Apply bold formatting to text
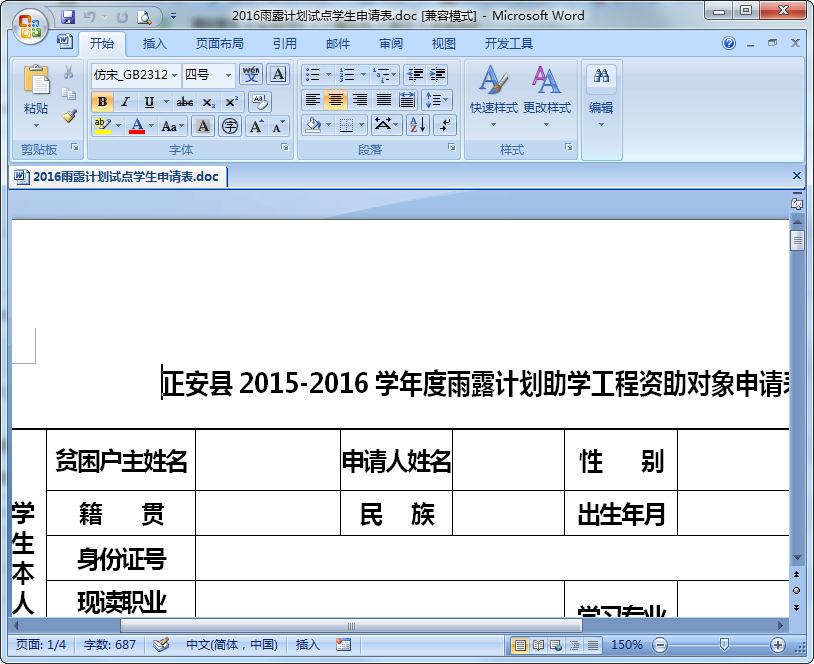Image resolution: width=814 pixels, height=664 pixels. tap(101, 102)
